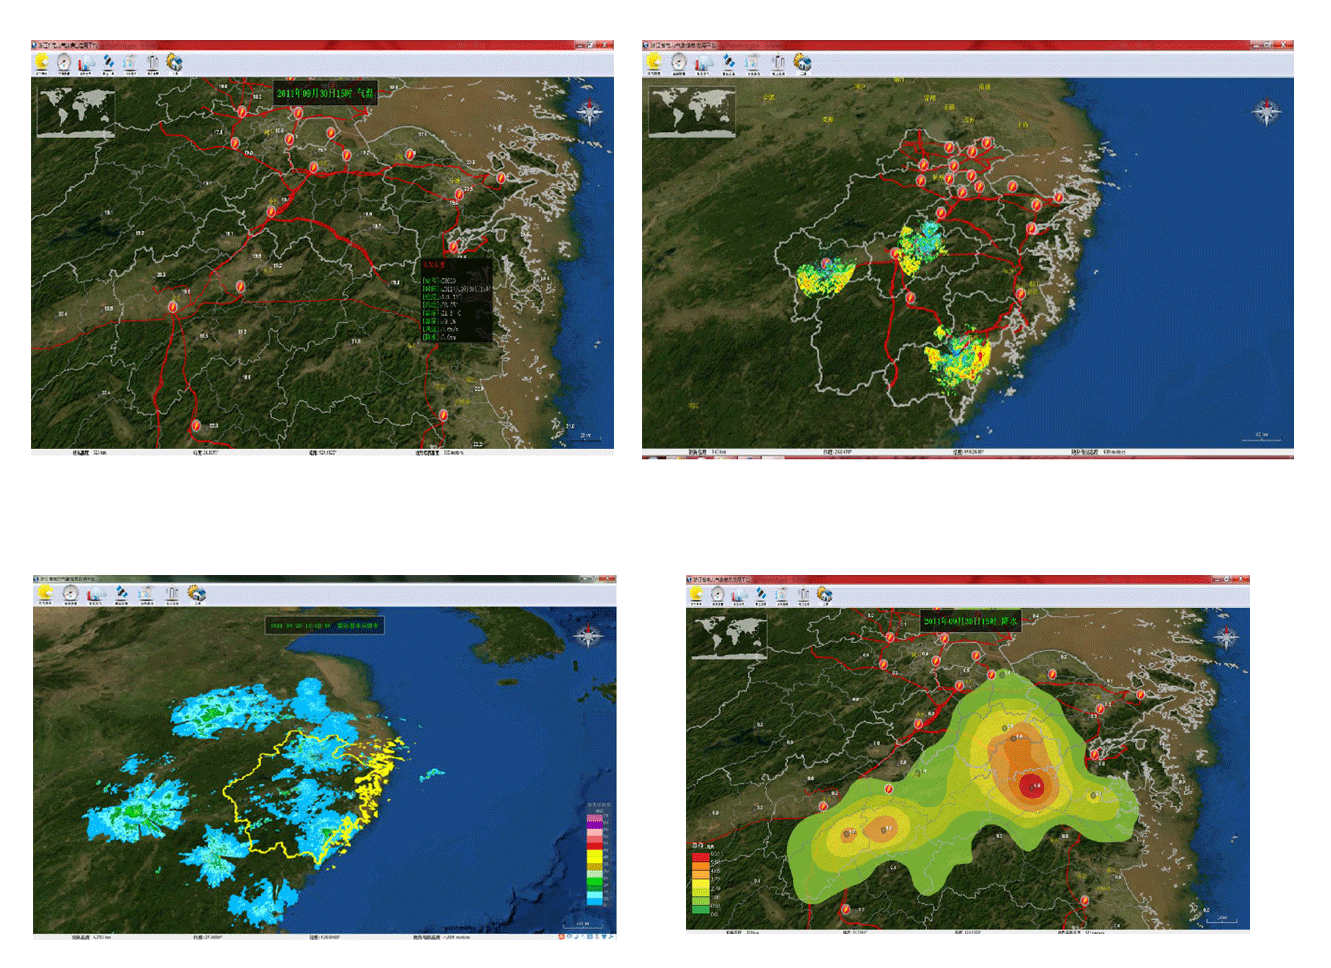This screenshot has height=968, width=1331.
Task: Click the sun weather icon in the rainfall contour window
Action: pyautogui.click(x=696, y=595)
